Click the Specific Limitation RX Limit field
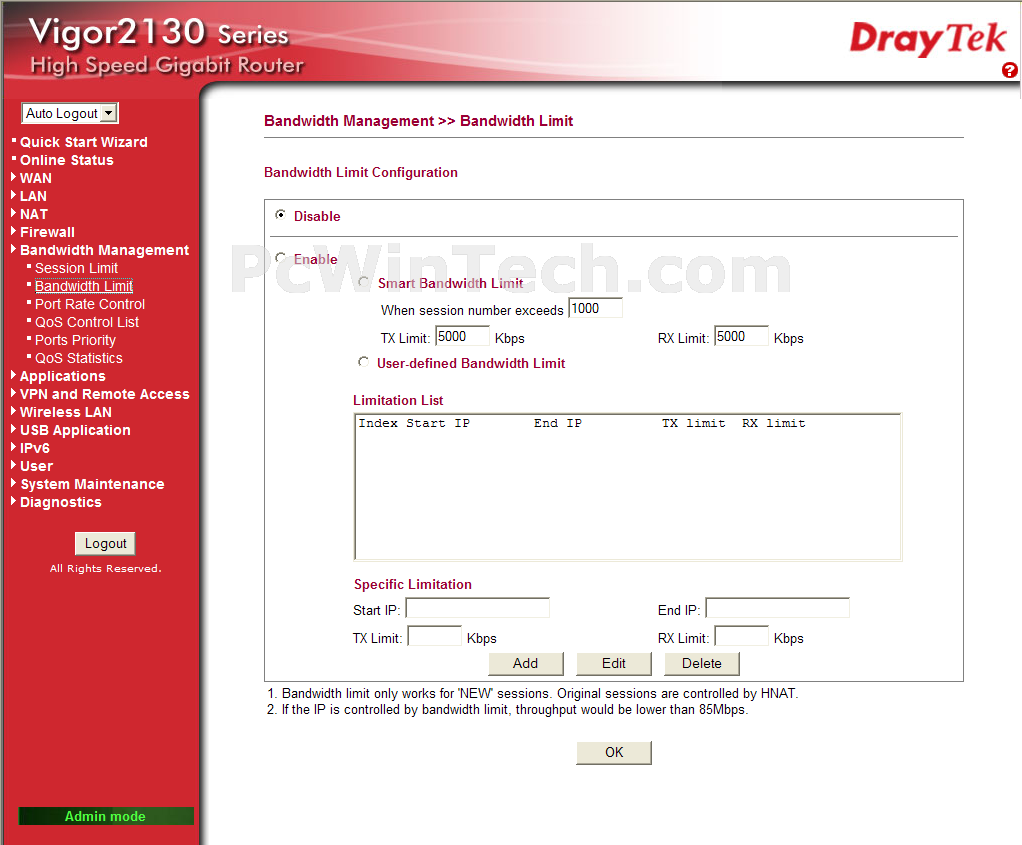 tap(741, 636)
